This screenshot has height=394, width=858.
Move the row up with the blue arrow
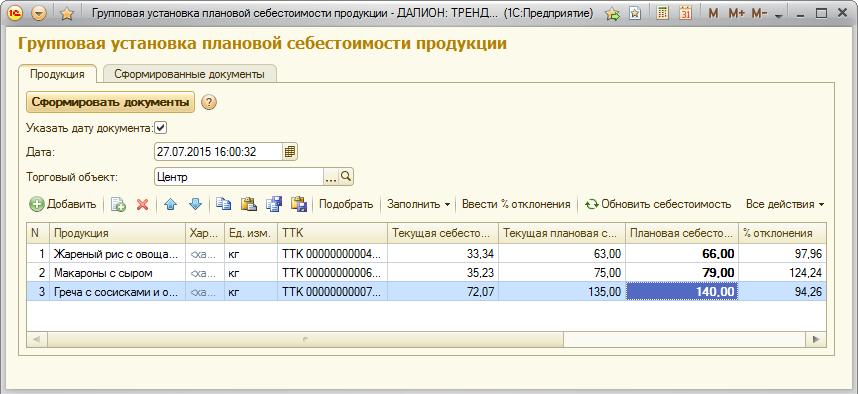click(171, 204)
